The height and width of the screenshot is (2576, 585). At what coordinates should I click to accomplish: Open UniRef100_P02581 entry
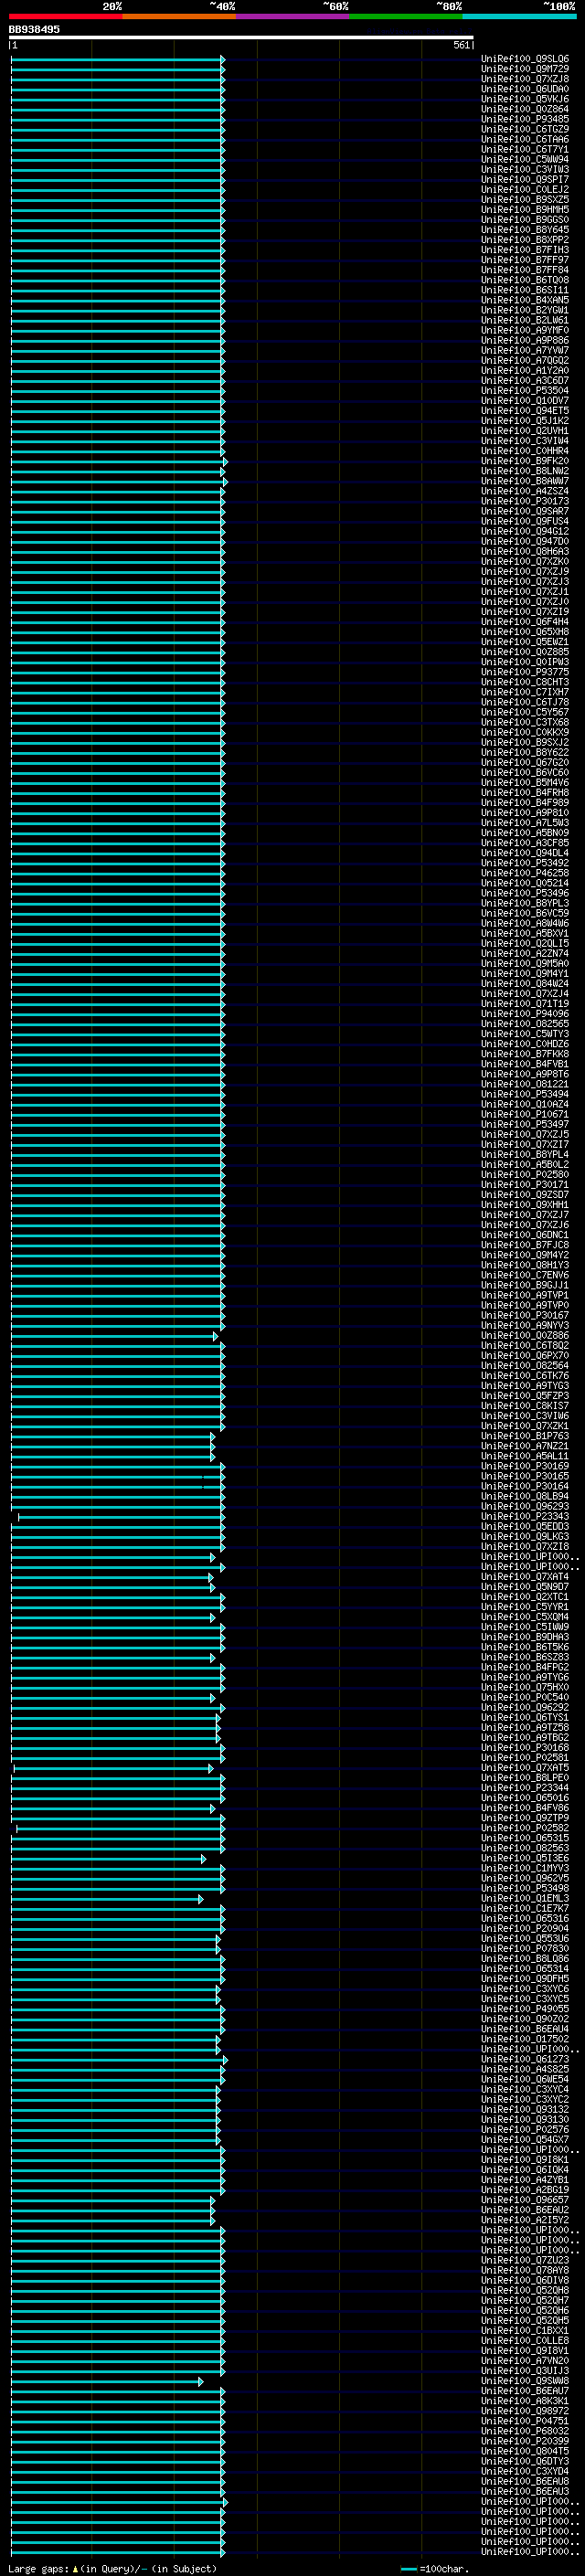click(525, 1757)
